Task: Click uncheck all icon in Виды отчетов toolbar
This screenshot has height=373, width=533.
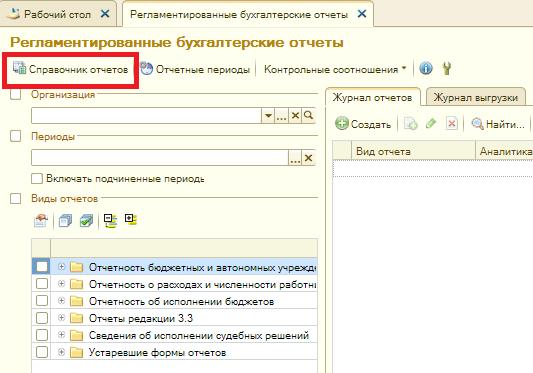Action: [65, 221]
